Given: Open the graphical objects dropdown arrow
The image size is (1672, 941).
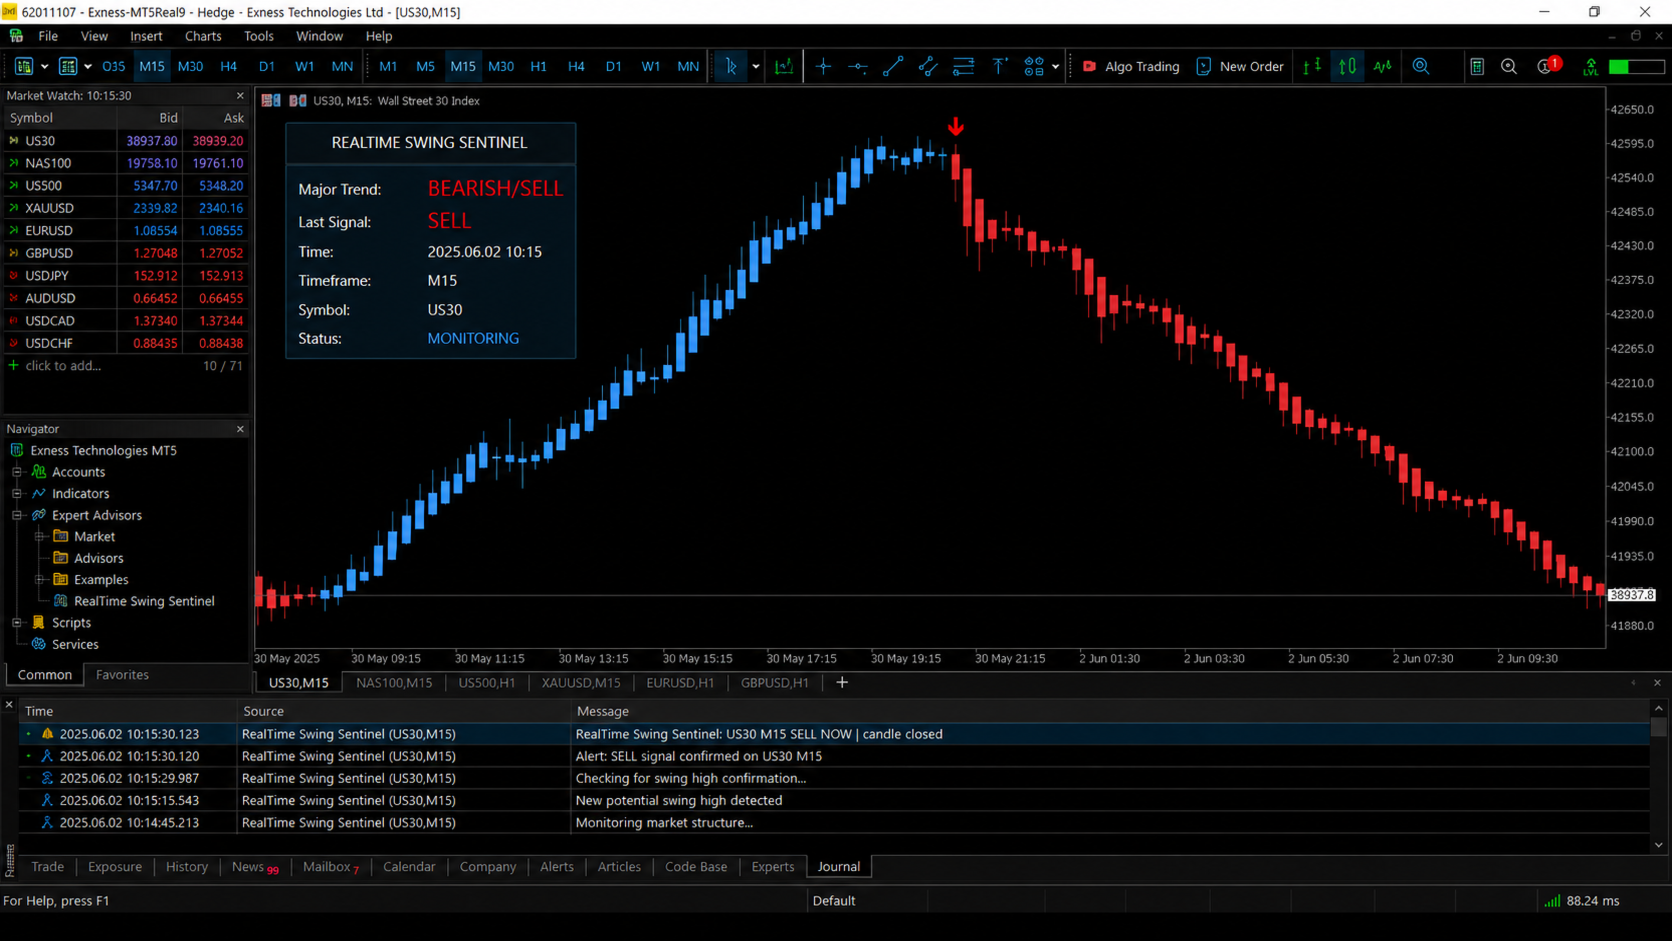Looking at the screenshot, I should click(1055, 67).
